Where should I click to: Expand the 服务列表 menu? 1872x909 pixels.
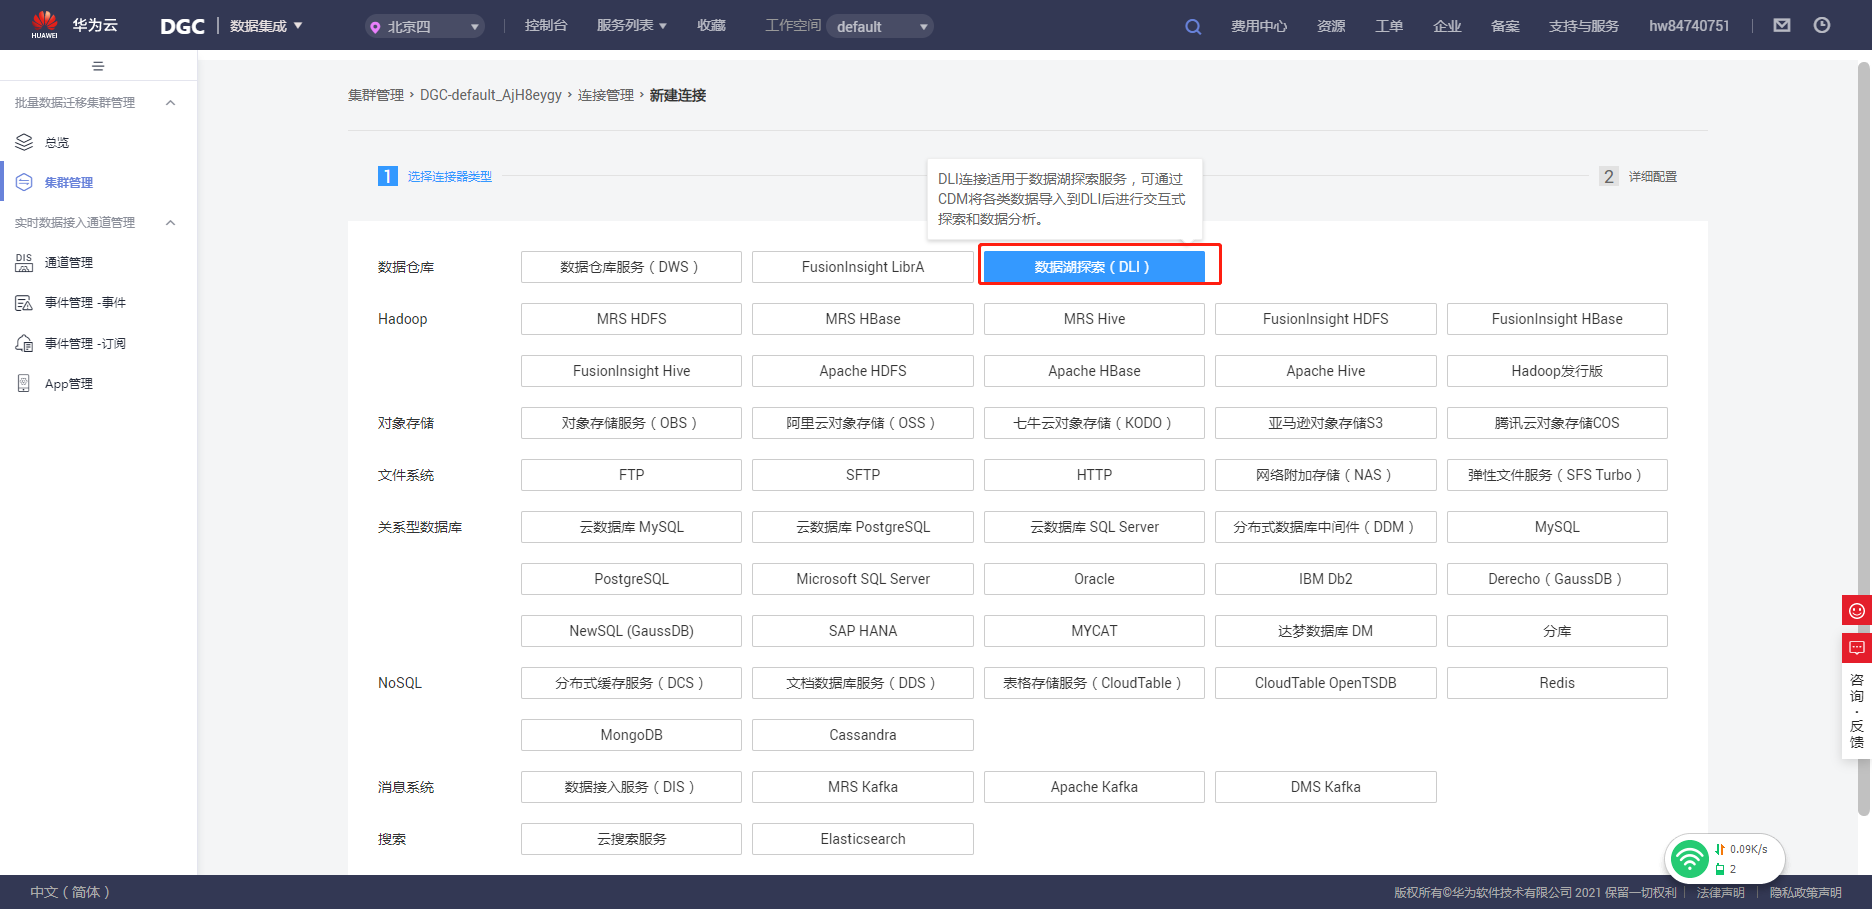coord(631,26)
